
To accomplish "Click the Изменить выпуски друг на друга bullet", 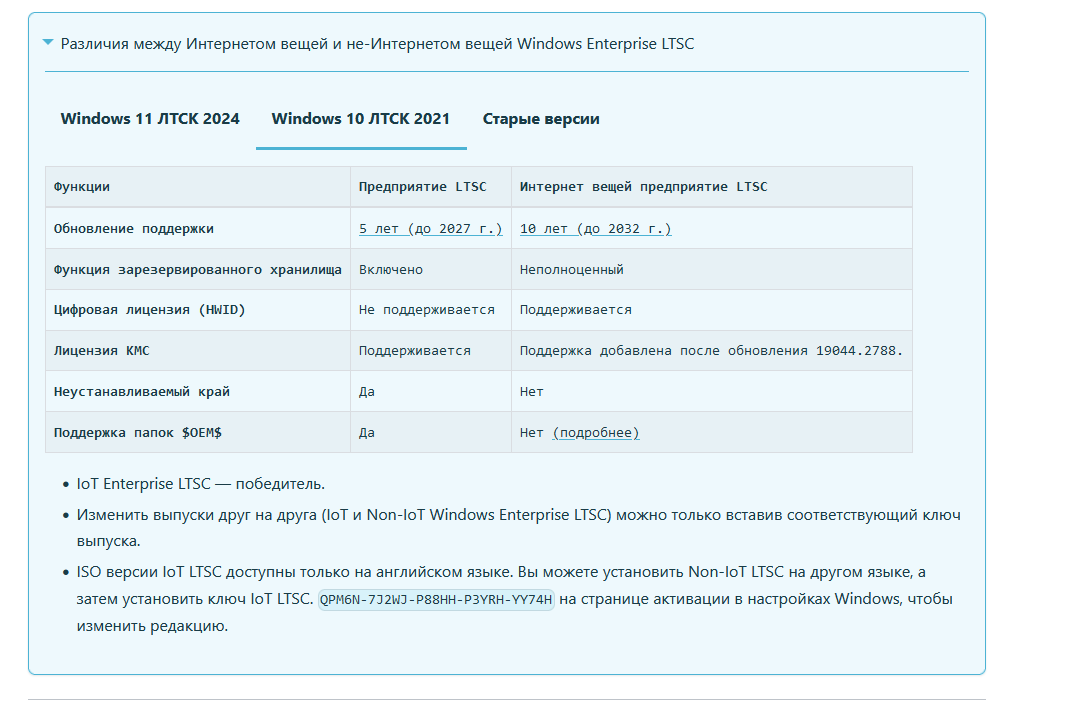I will click(518, 527).
